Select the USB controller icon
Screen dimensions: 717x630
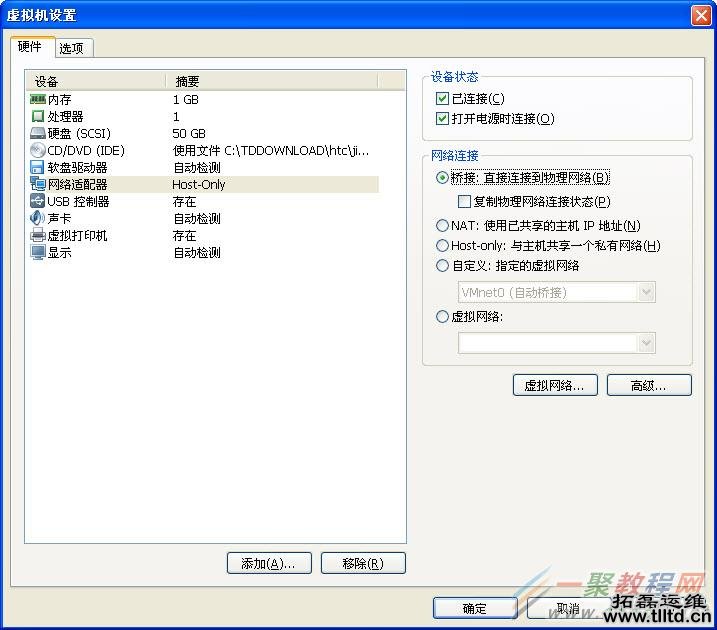pos(37,201)
